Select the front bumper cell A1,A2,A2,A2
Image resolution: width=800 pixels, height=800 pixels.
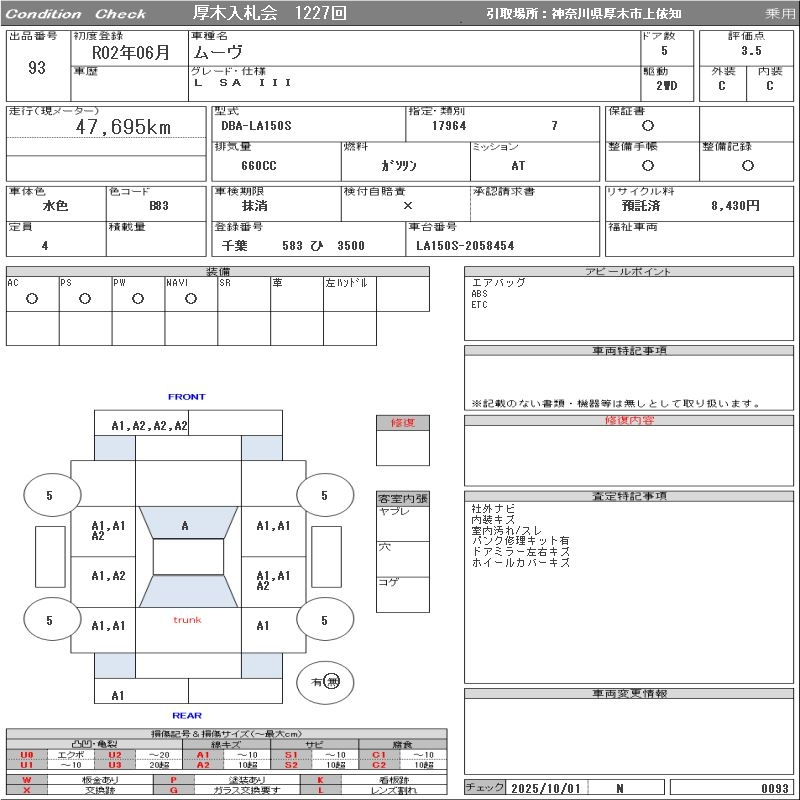click(x=149, y=425)
